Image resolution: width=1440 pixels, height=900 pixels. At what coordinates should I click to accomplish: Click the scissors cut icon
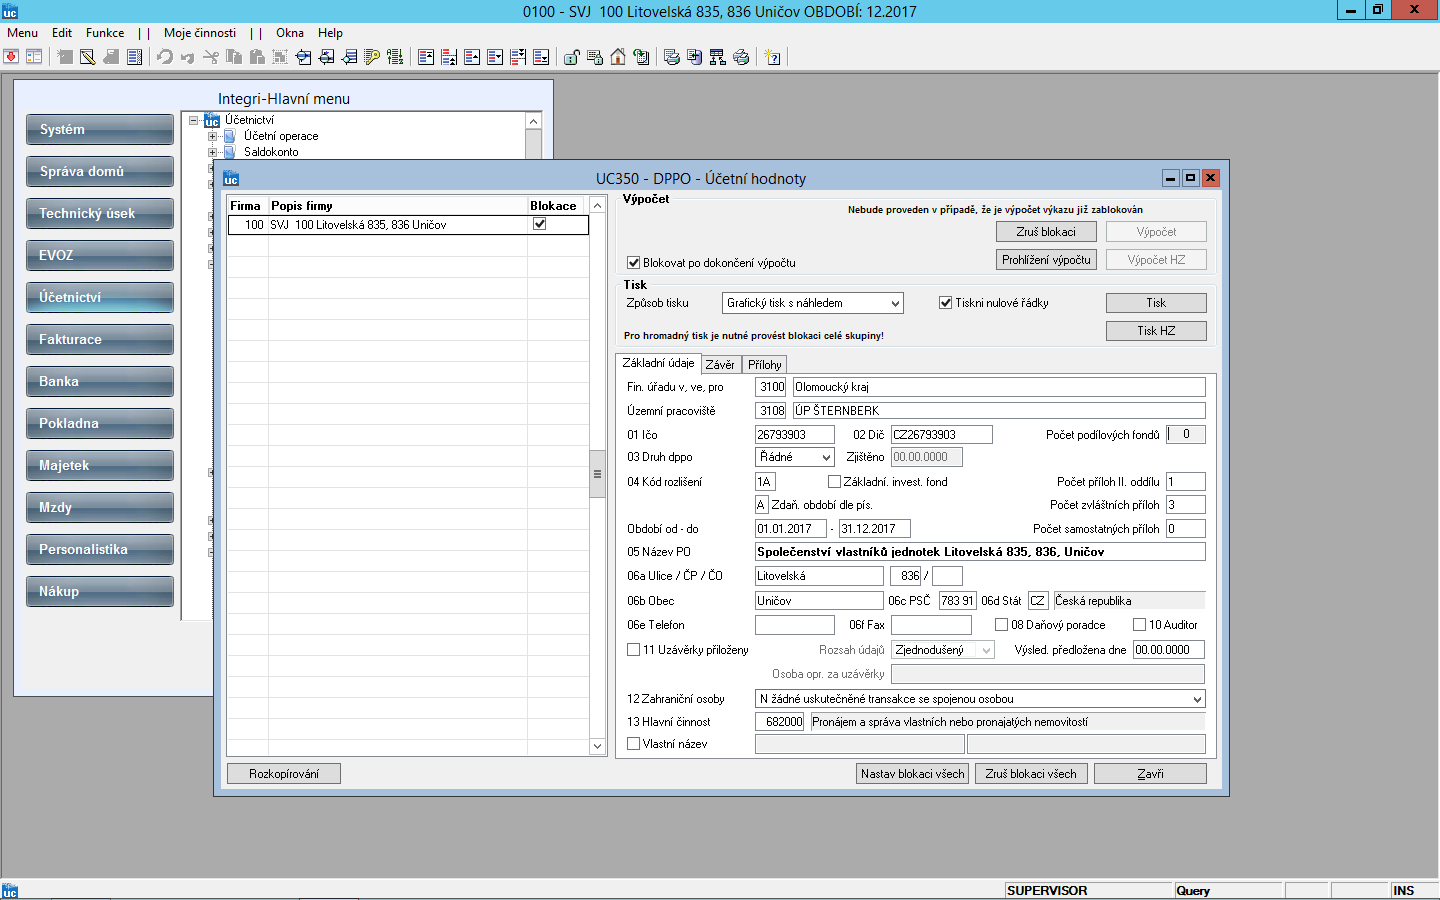[x=210, y=57]
